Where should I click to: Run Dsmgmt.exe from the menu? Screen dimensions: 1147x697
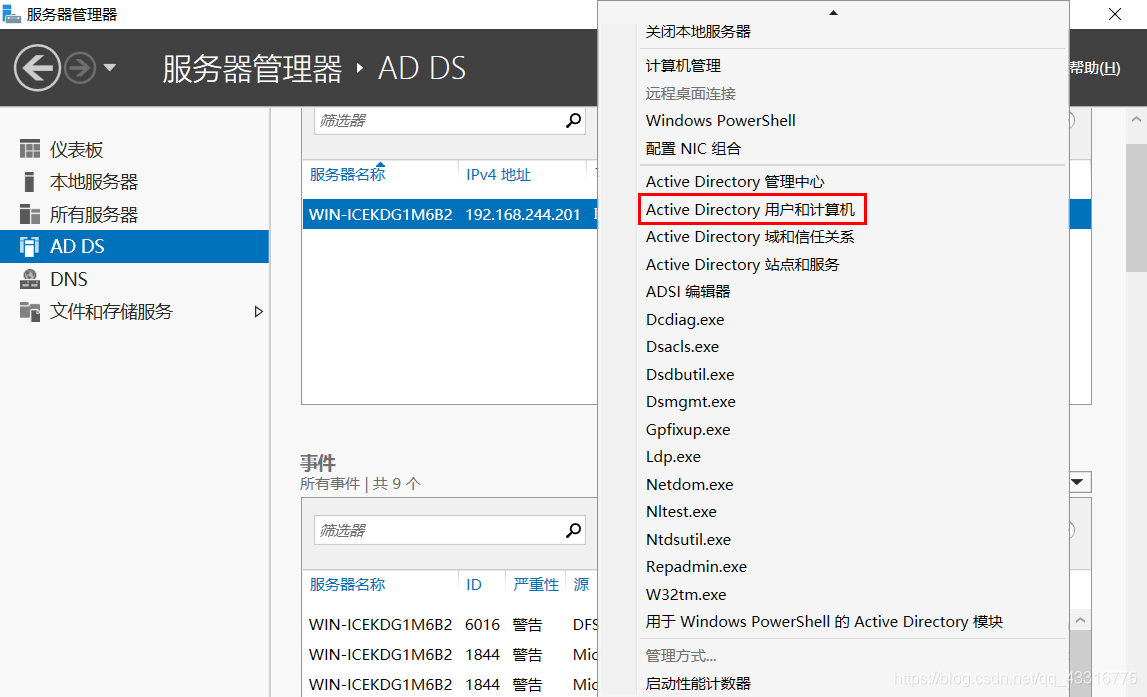(x=691, y=402)
